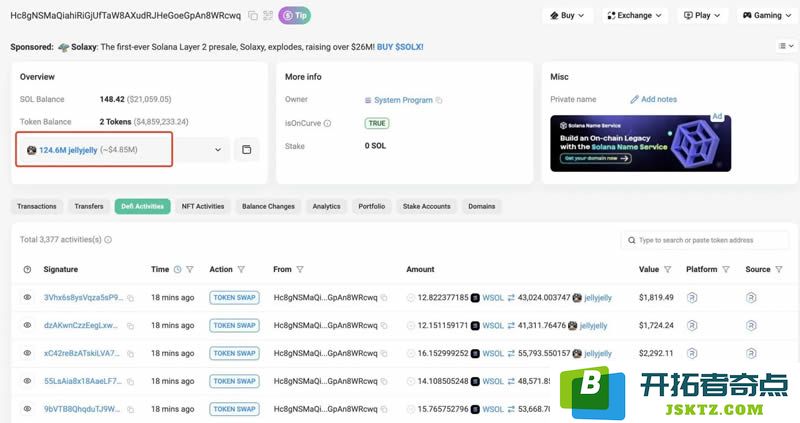Open signature 3Vhx6s8ysVqza5sP9 transaction

(x=83, y=297)
